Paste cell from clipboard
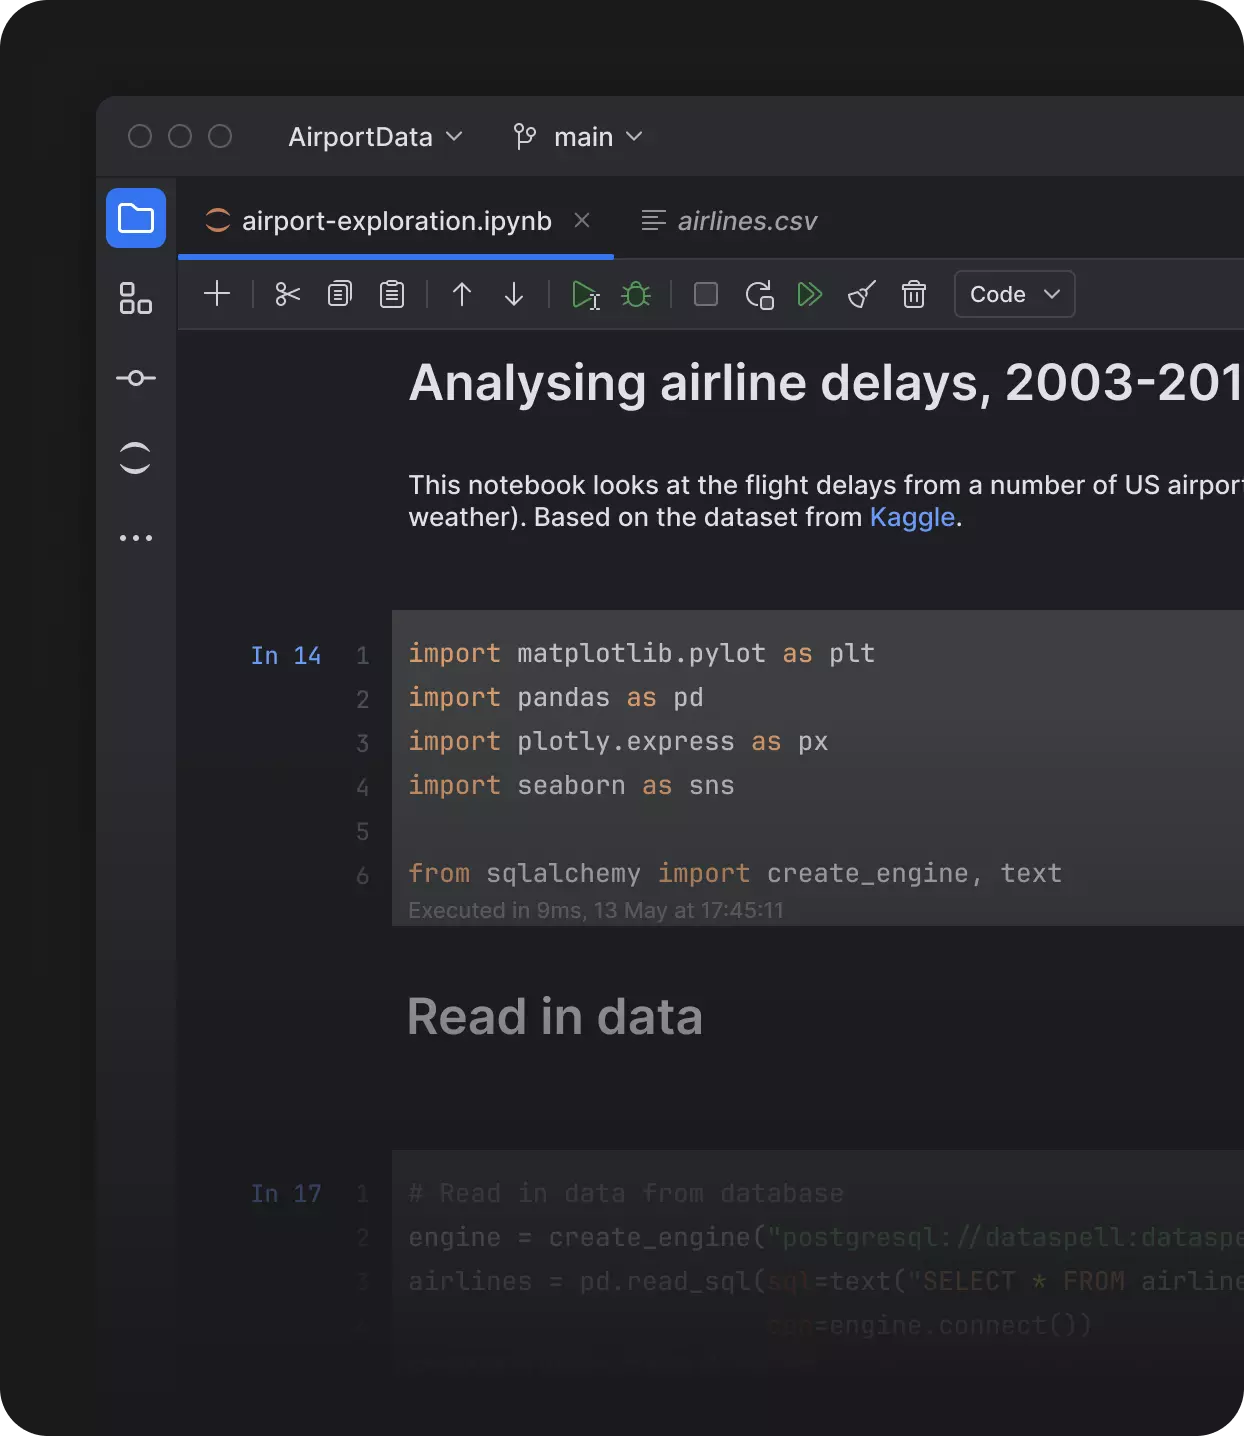 point(391,294)
